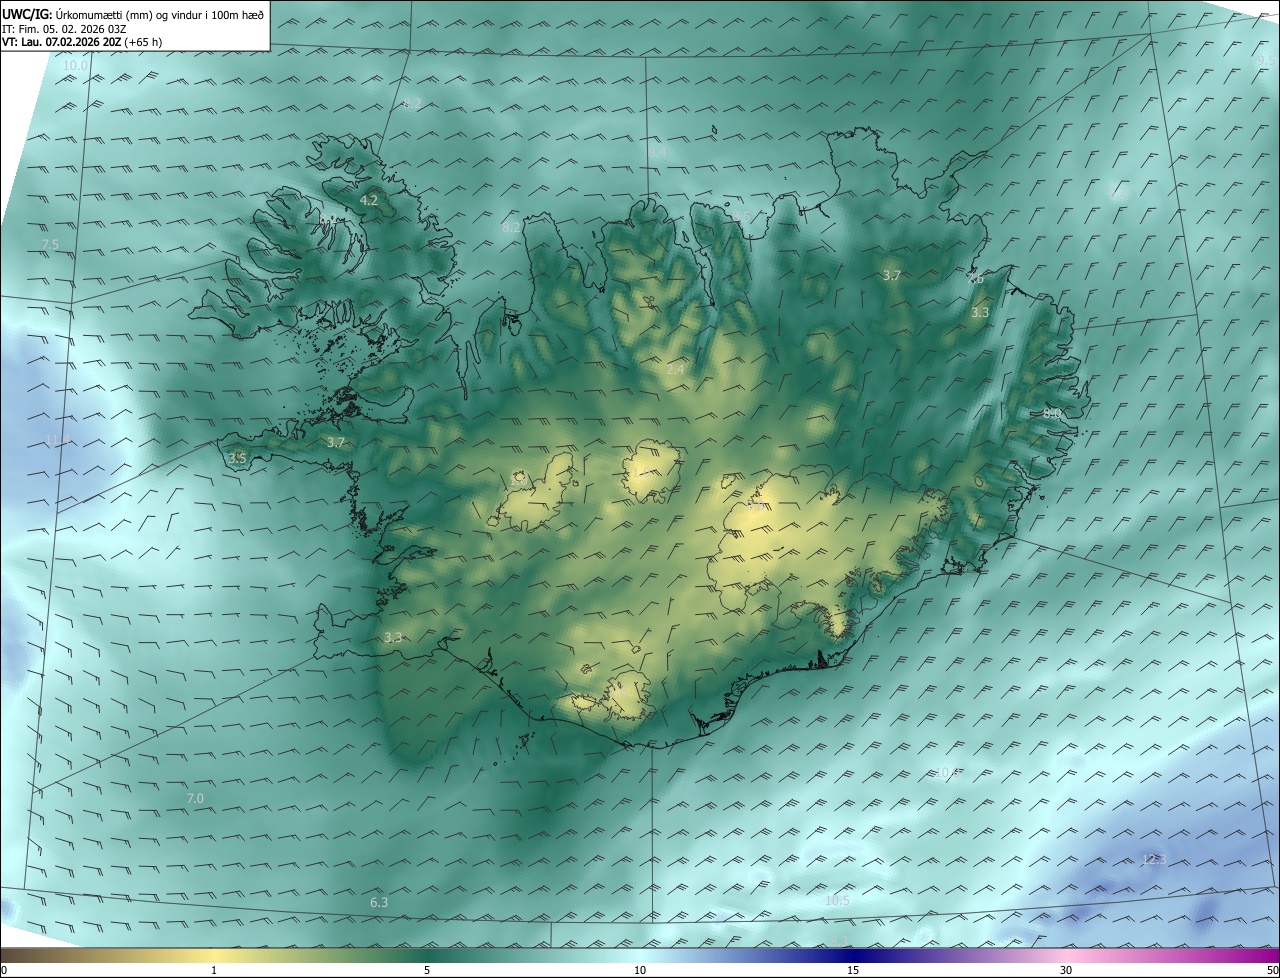Click the 12.3 value label in the blue area
The height and width of the screenshot is (978, 1280).
click(1154, 860)
